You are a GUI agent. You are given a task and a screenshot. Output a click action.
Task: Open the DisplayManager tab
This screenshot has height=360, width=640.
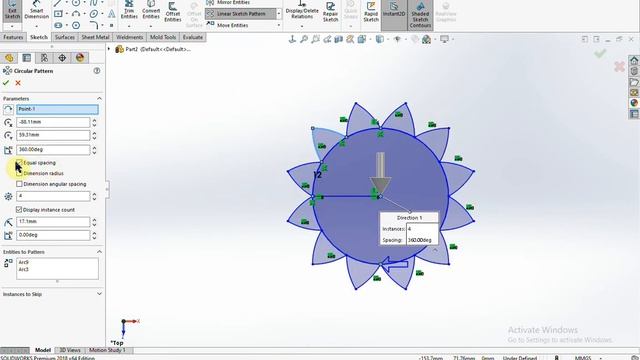coord(80,58)
